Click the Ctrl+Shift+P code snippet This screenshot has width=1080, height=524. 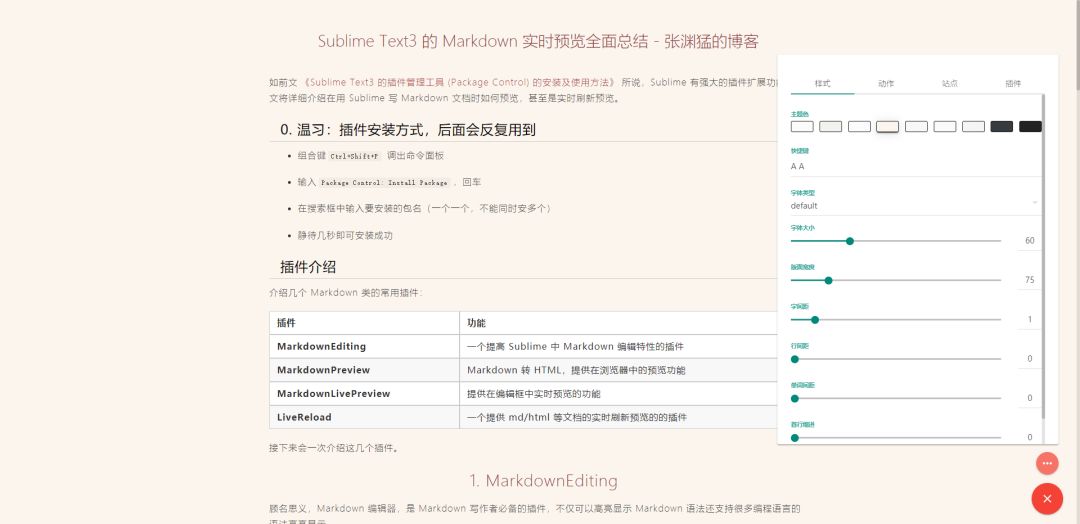(355, 156)
